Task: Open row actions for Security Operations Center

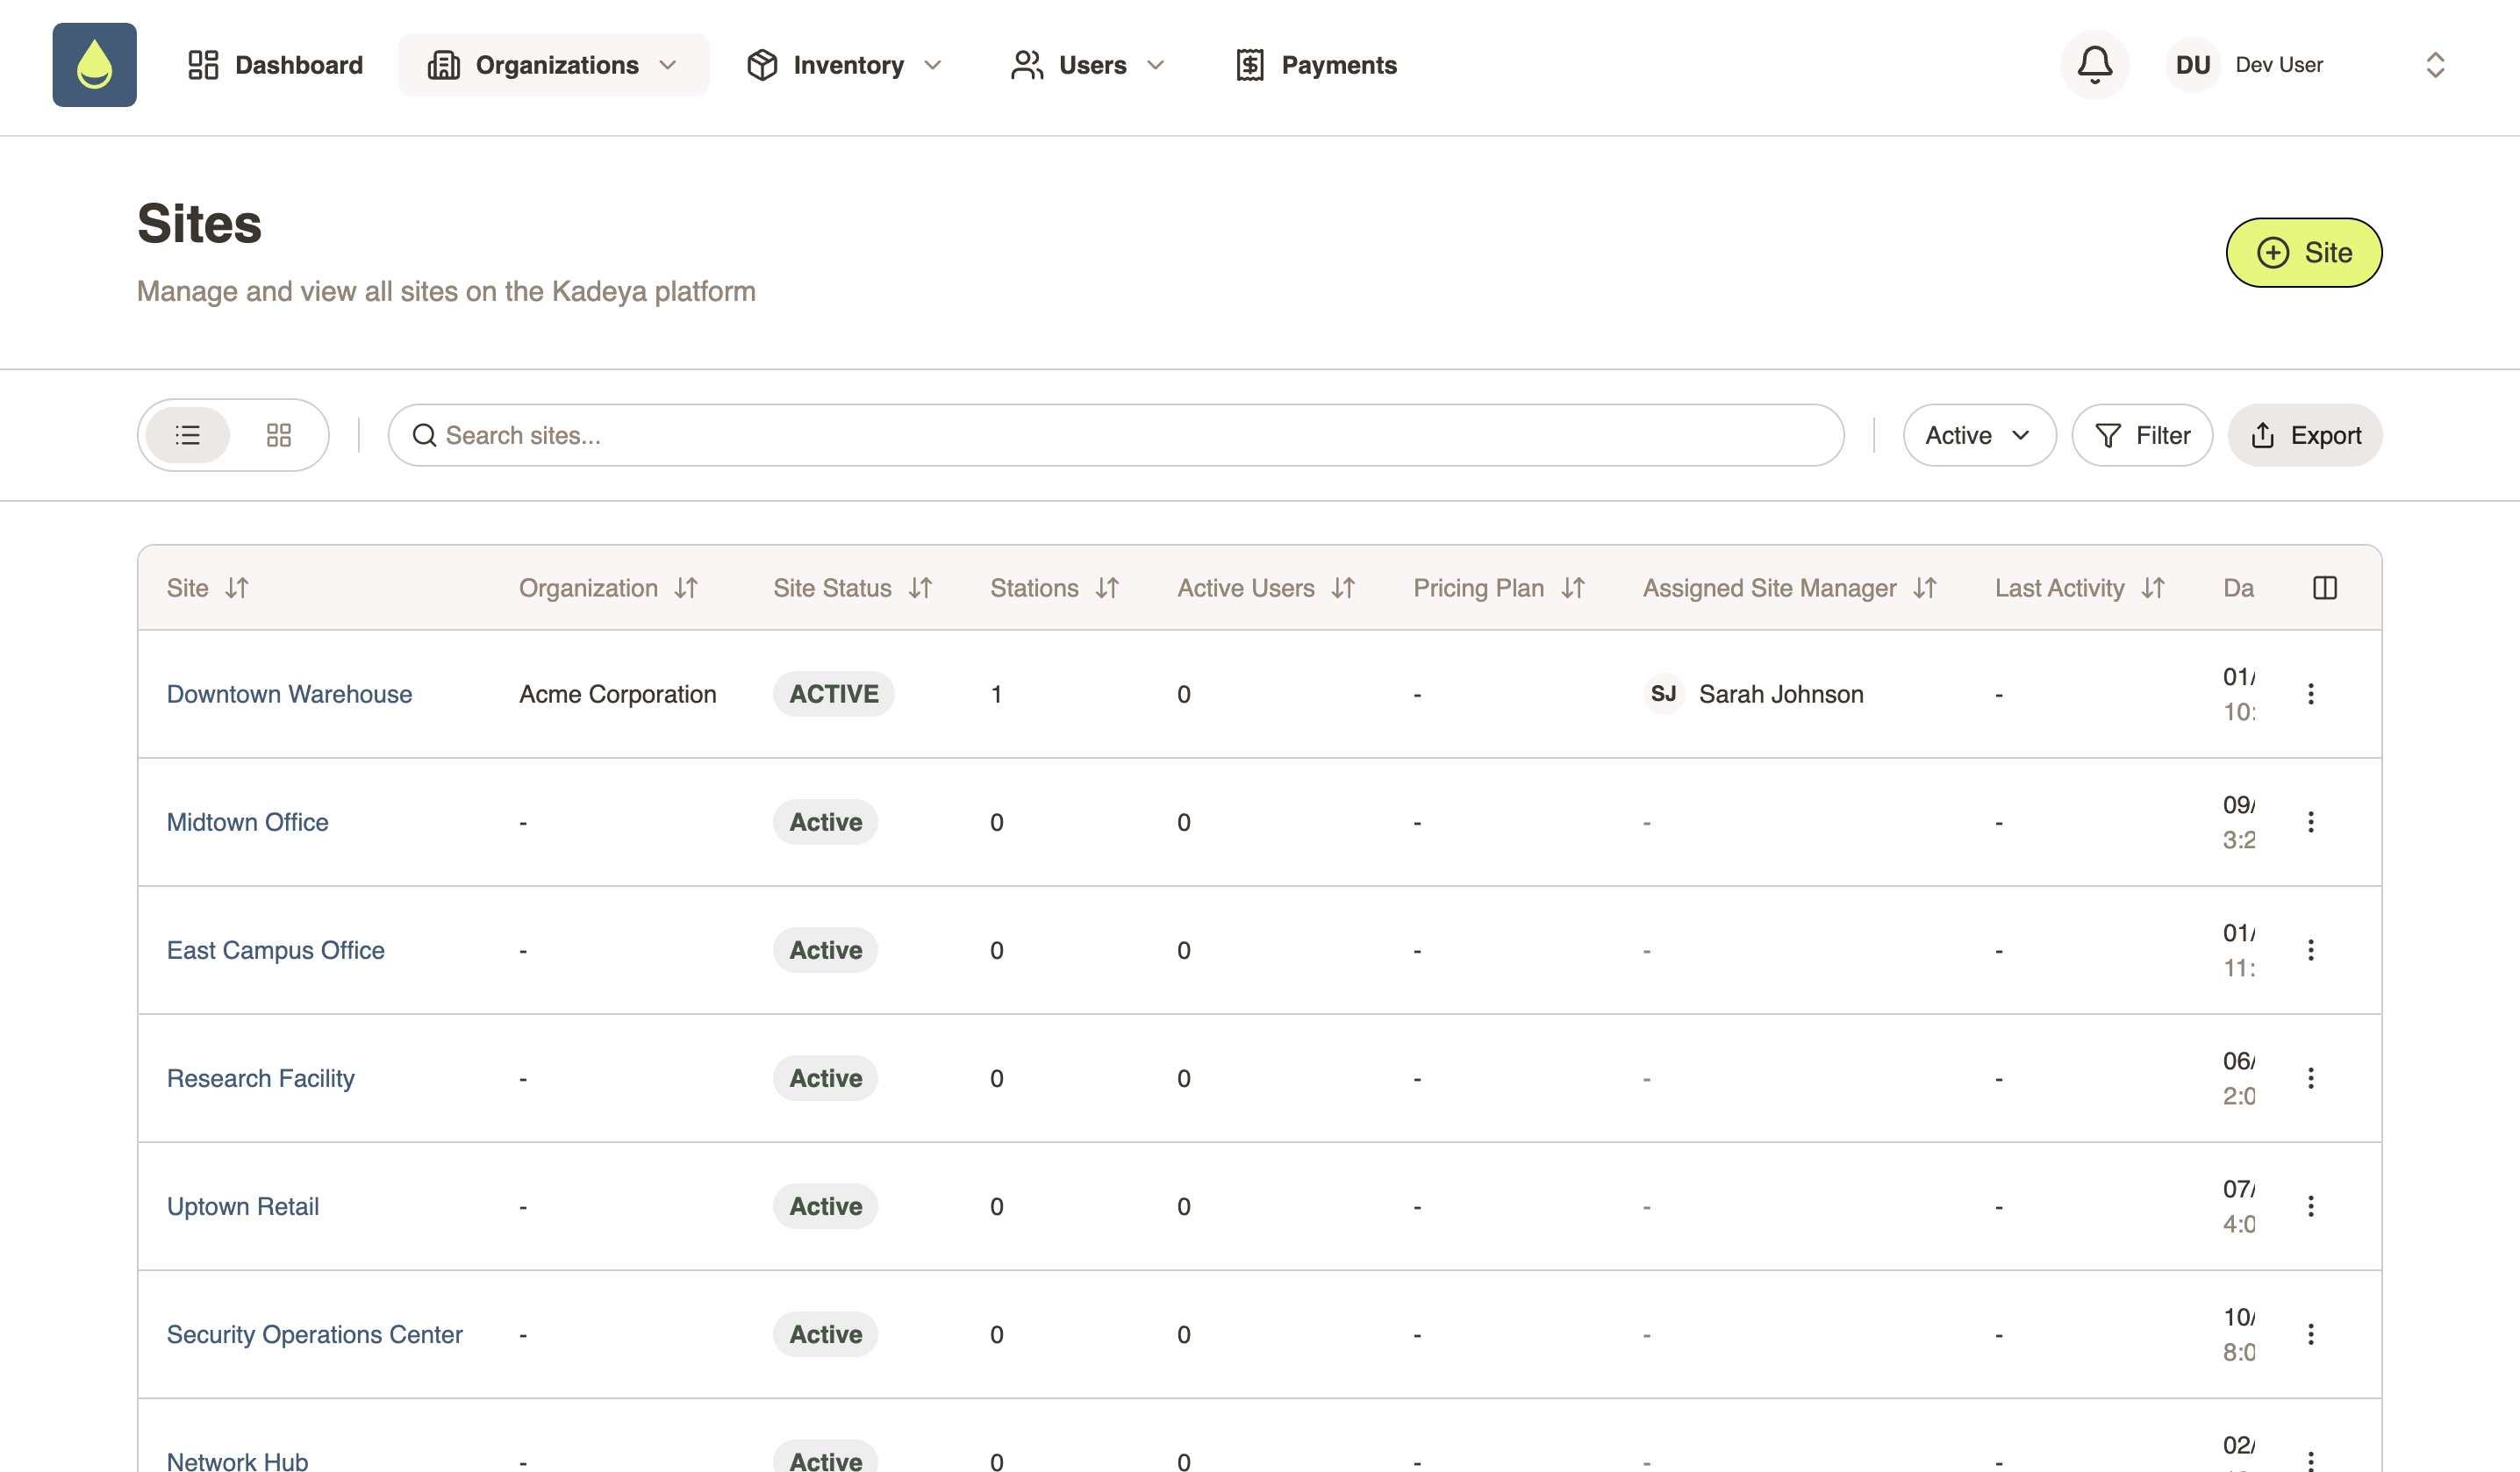Action: (2310, 1334)
